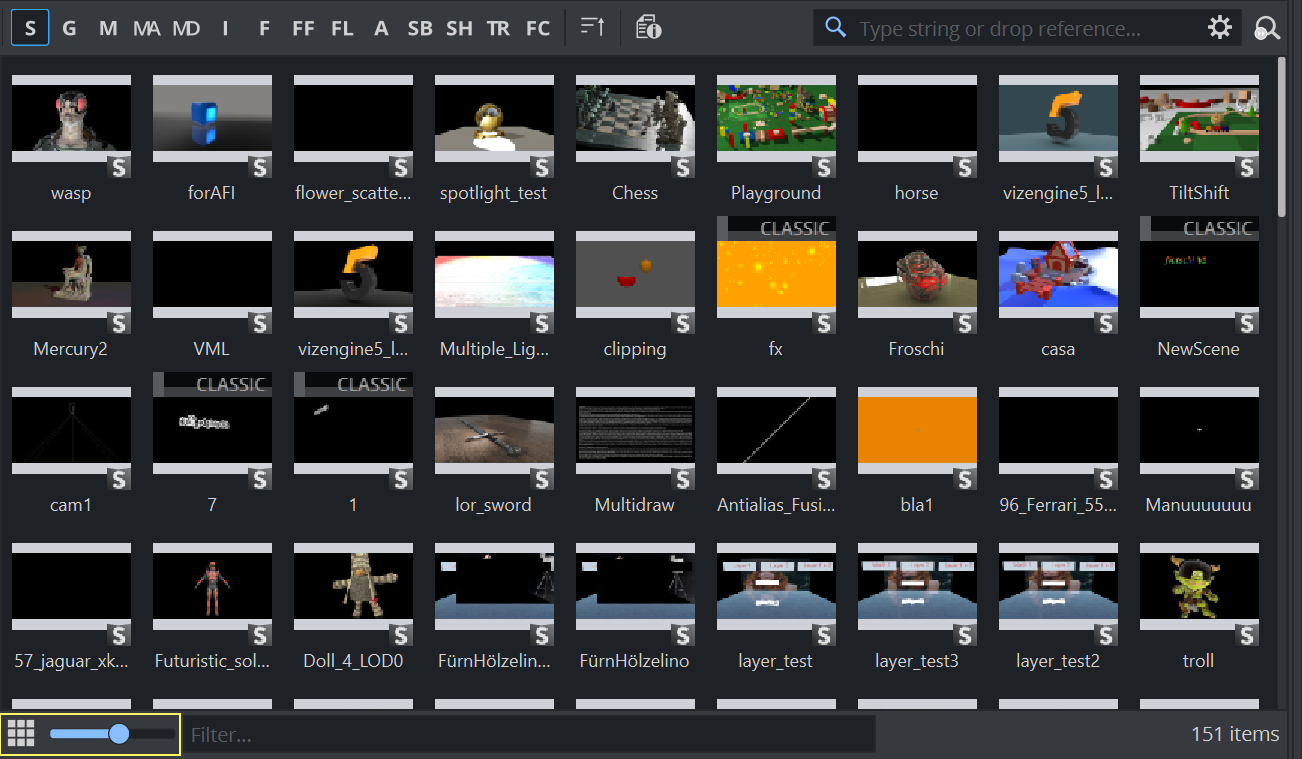The height and width of the screenshot is (759, 1302).
Task: Show the item properties info panel
Action: tap(648, 28)
